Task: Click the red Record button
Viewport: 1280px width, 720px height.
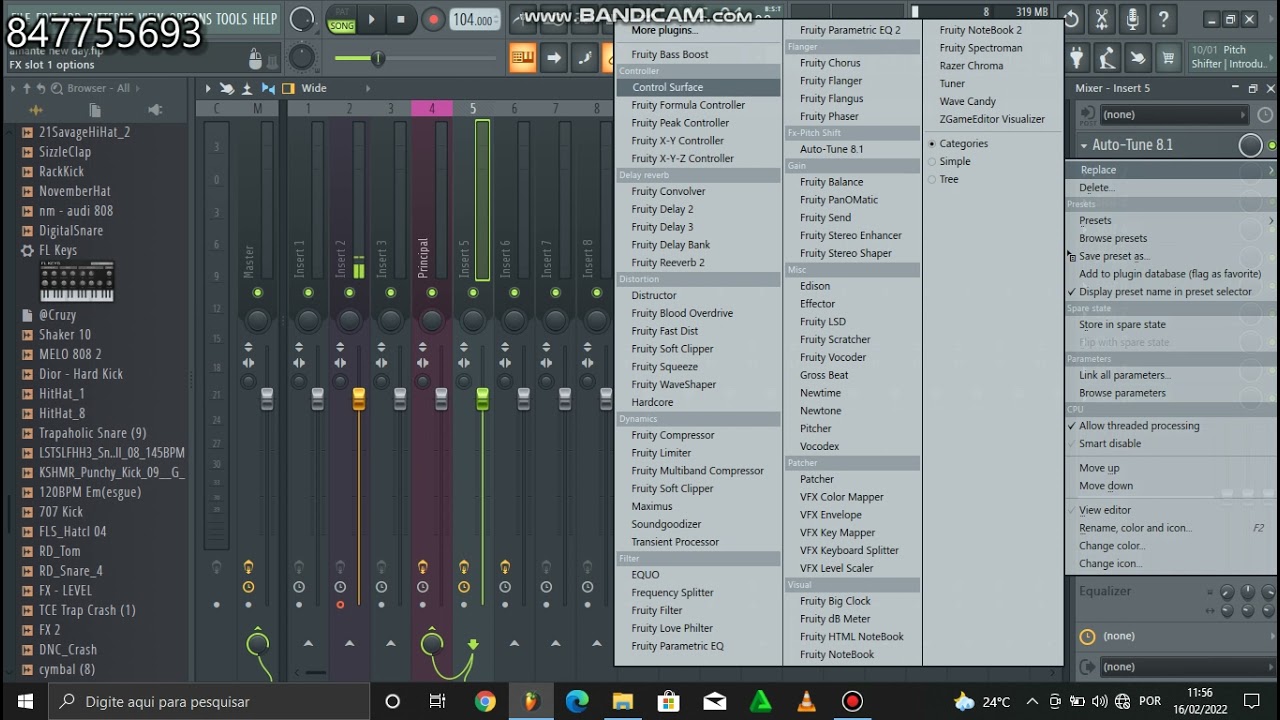Action: pyautogui.click(x=433, y=19)
